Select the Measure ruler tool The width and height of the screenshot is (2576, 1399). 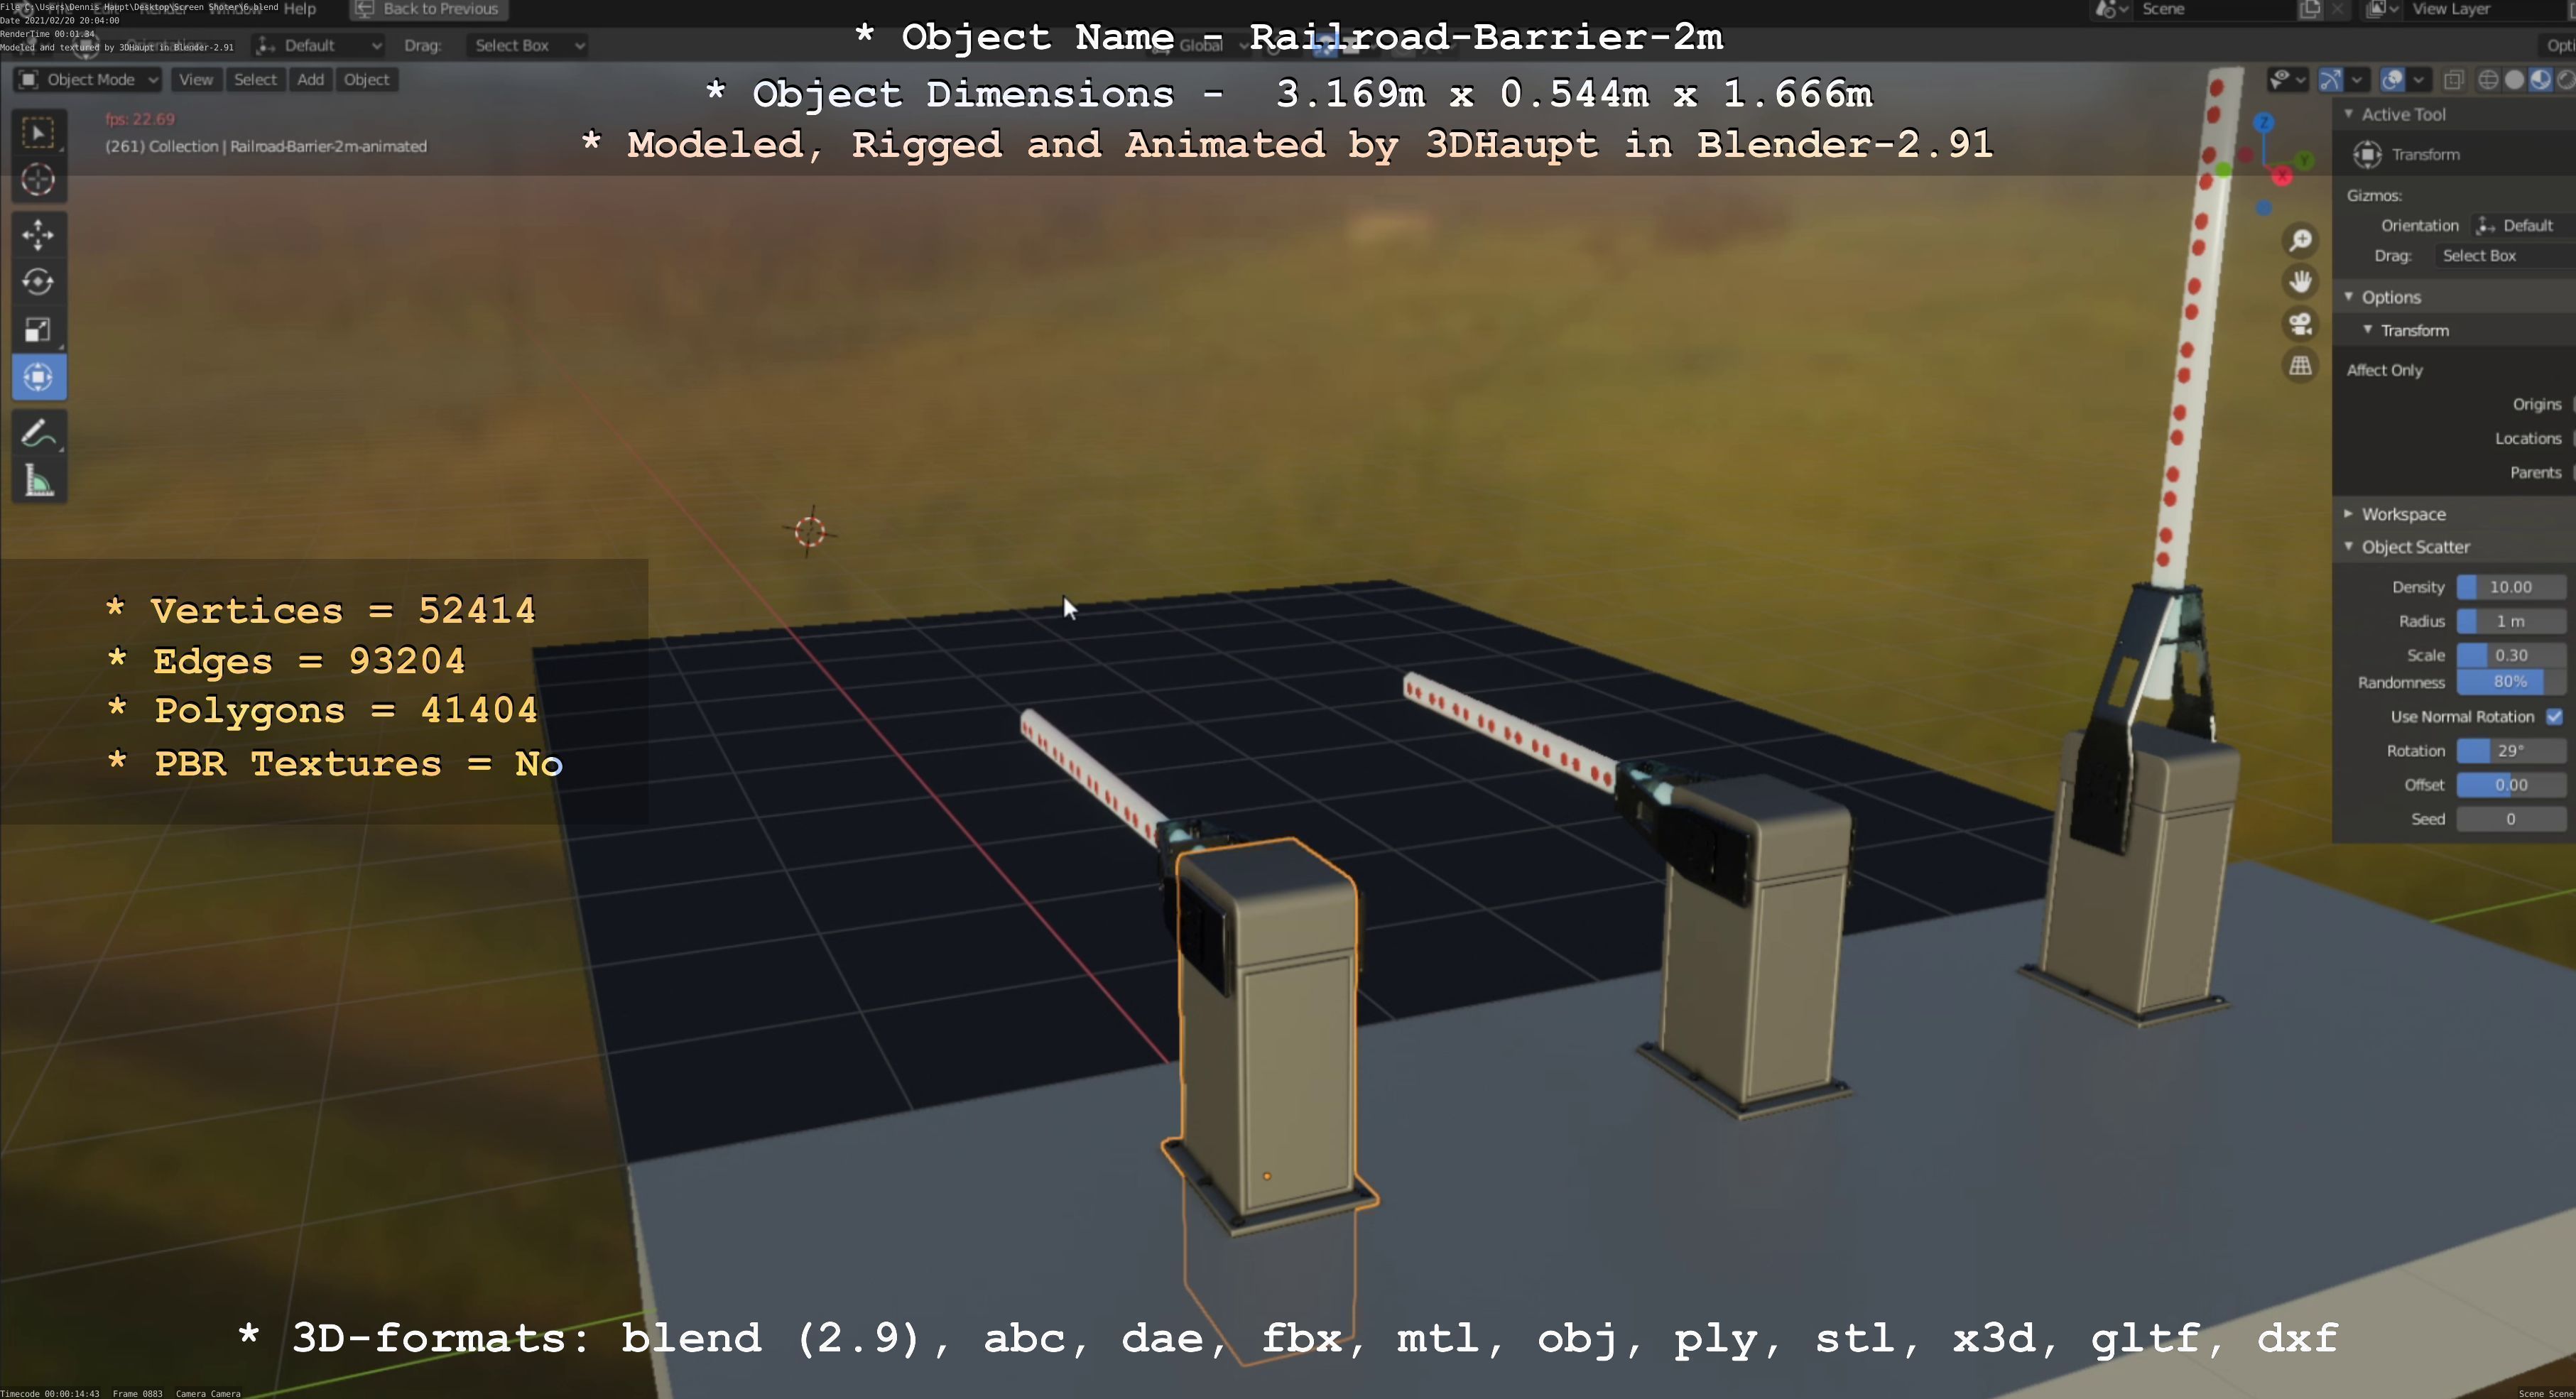pos(38,482)
